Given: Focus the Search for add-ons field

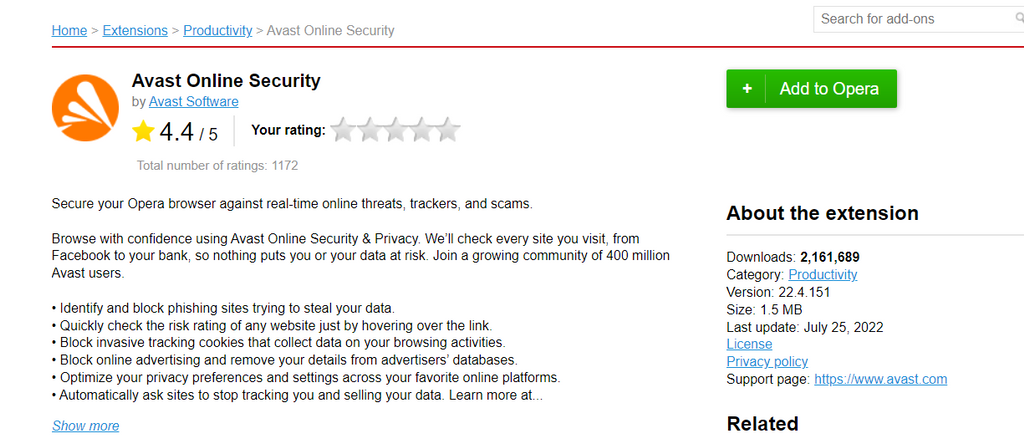Looking at the screenshot, I should point(914,19).
